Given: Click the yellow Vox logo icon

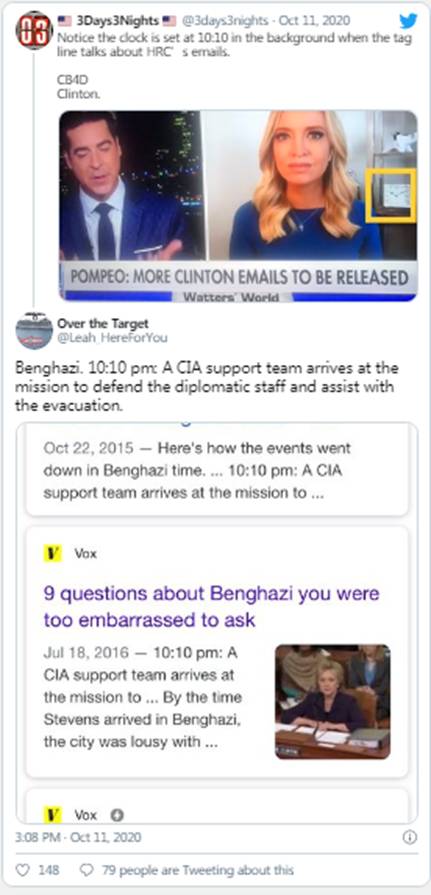Looking at the screenshot, I should (53, 554).
